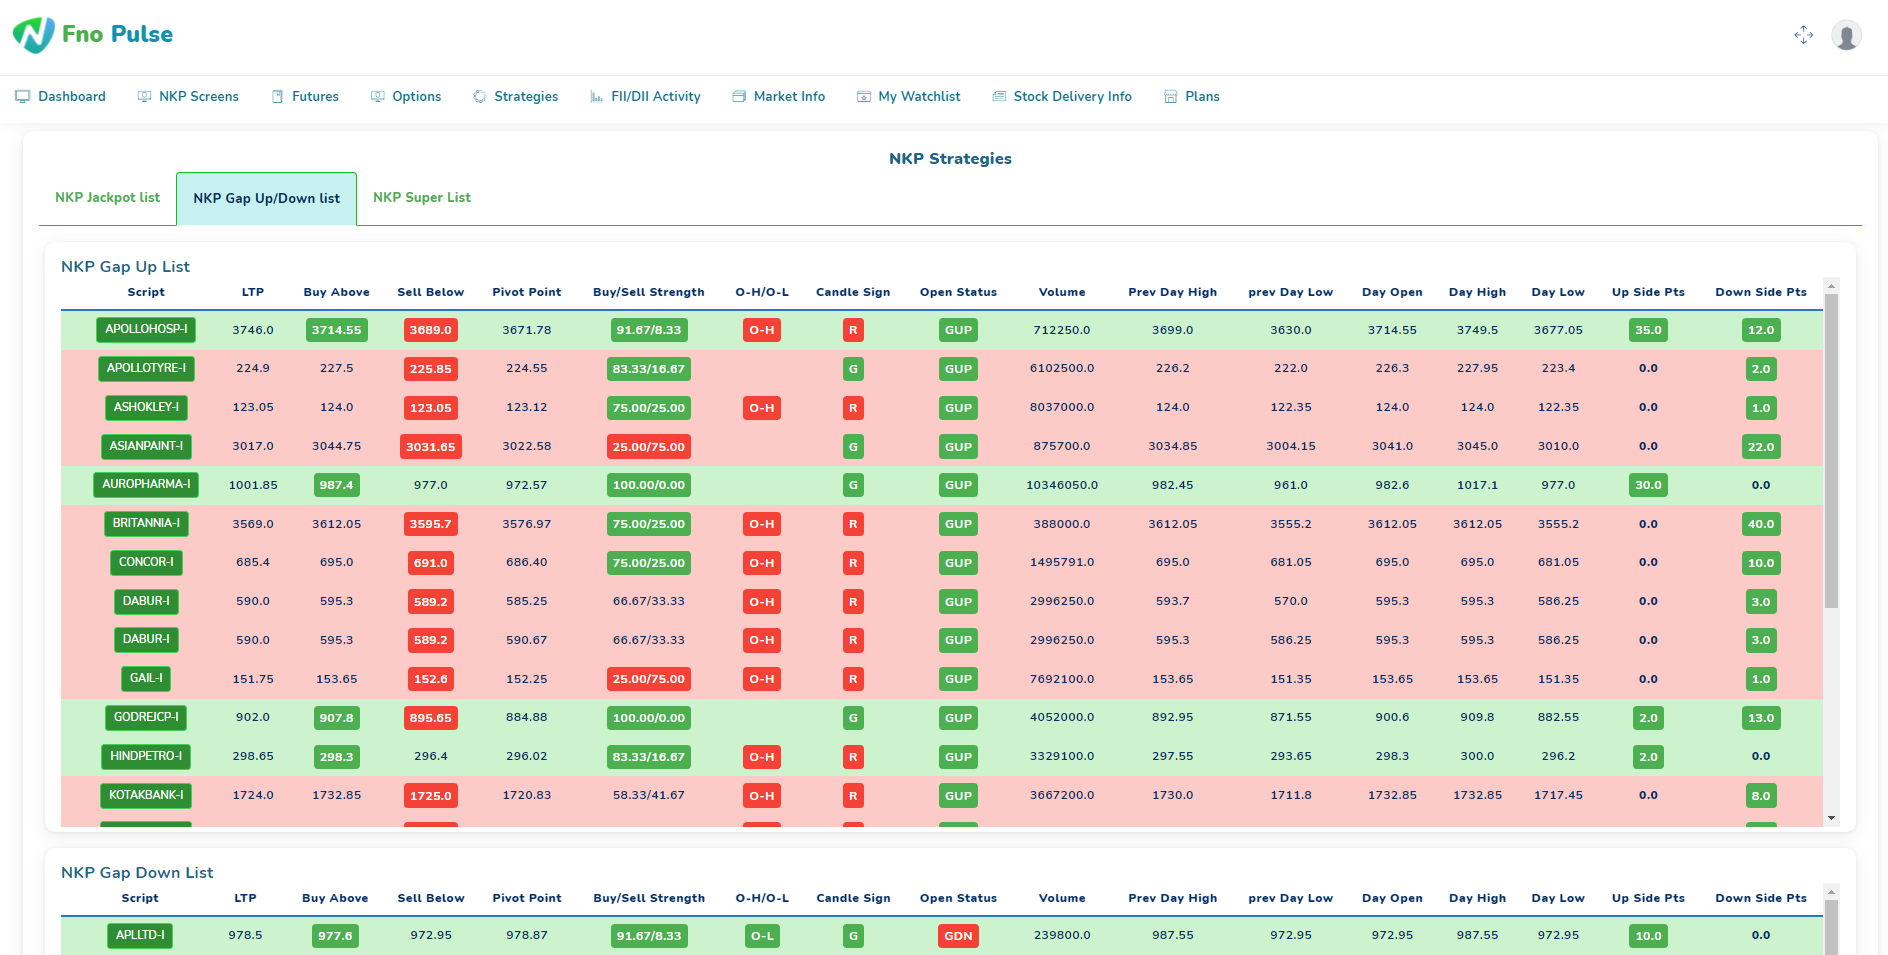
Task: Click the Plans icon
Action: (1170, 97)
